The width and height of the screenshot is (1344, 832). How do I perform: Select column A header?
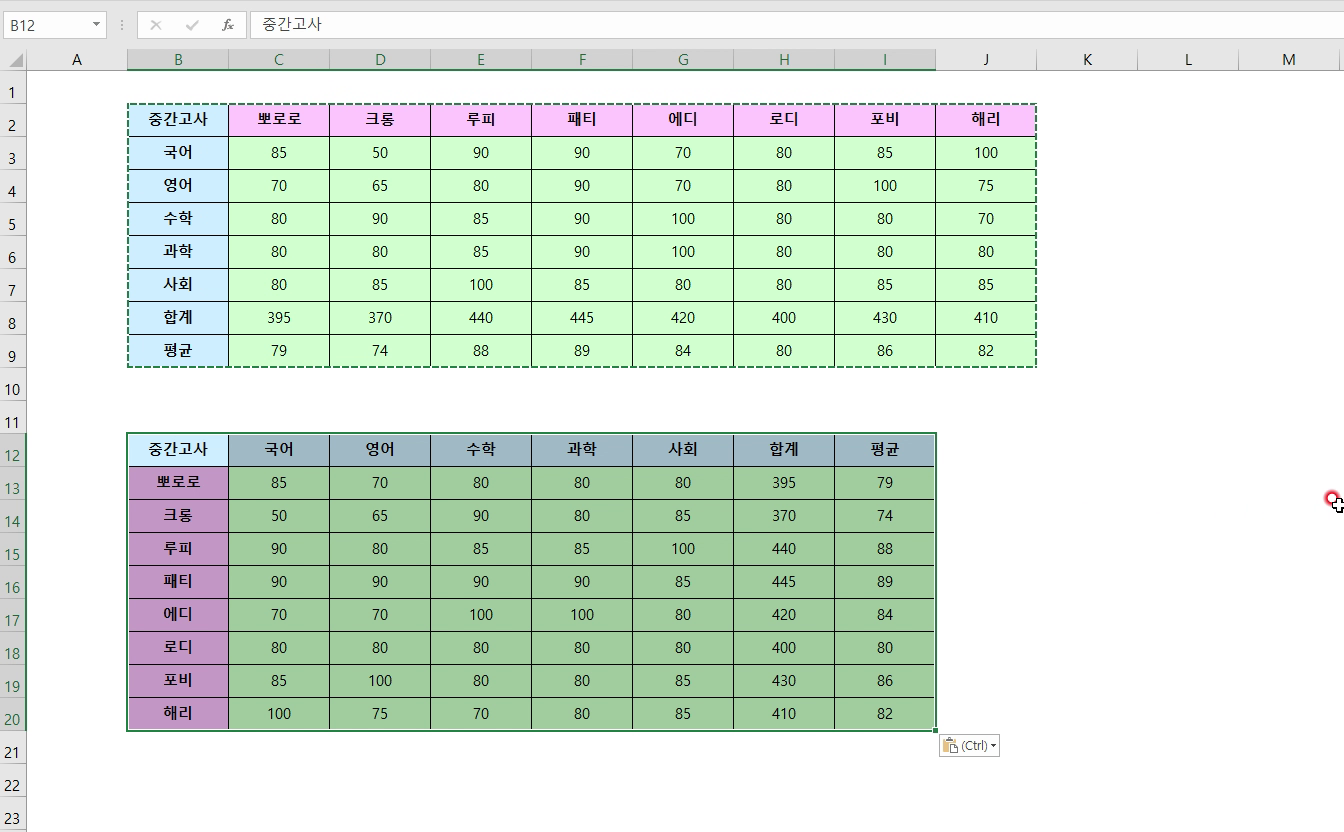(x=77, y=60)
